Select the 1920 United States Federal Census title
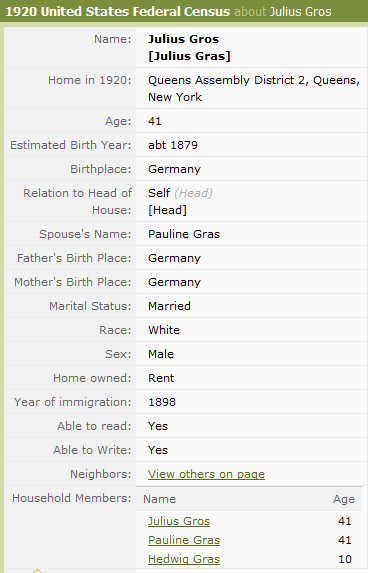This screenshot has width=368, height=573. pyautogui.click(x=118, y=11)
